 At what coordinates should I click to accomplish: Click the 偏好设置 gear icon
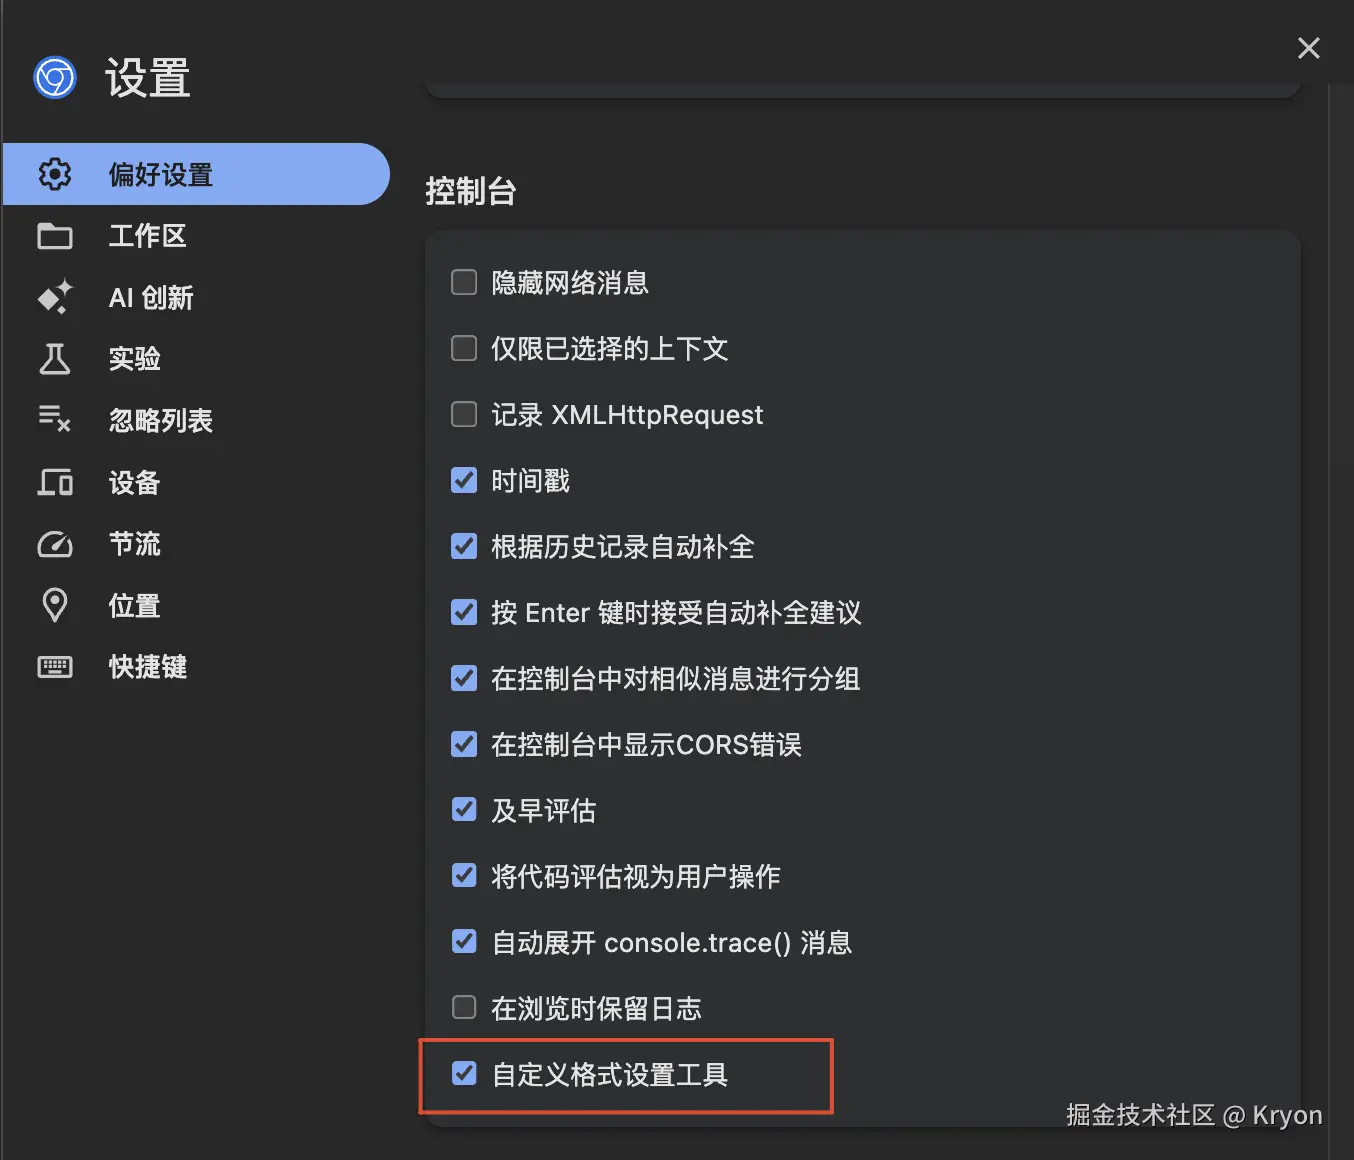[55, 174]
